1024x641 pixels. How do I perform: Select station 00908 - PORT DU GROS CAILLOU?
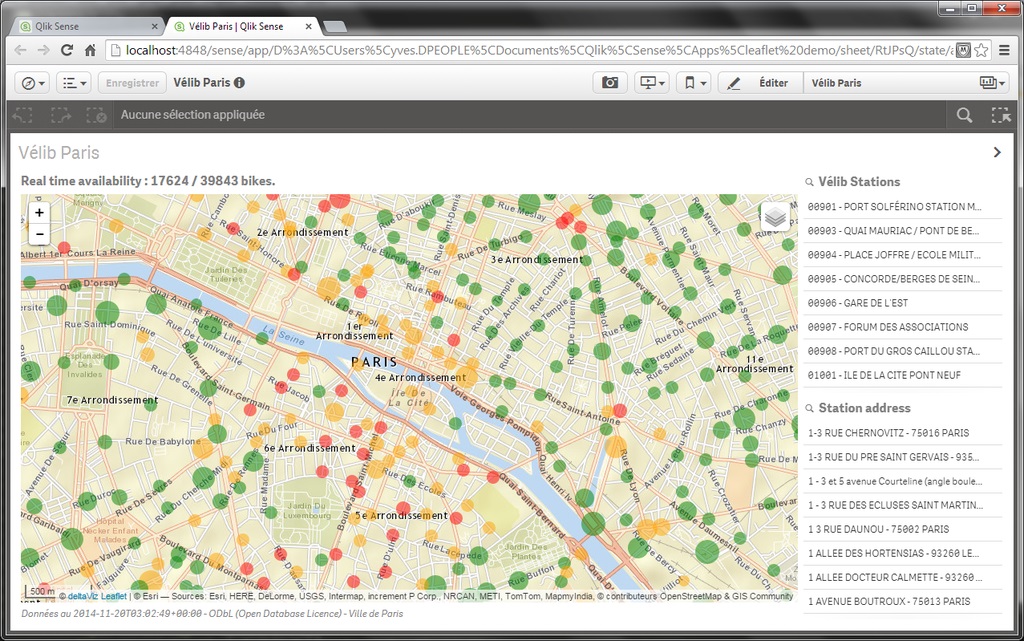tap(903, 351)
